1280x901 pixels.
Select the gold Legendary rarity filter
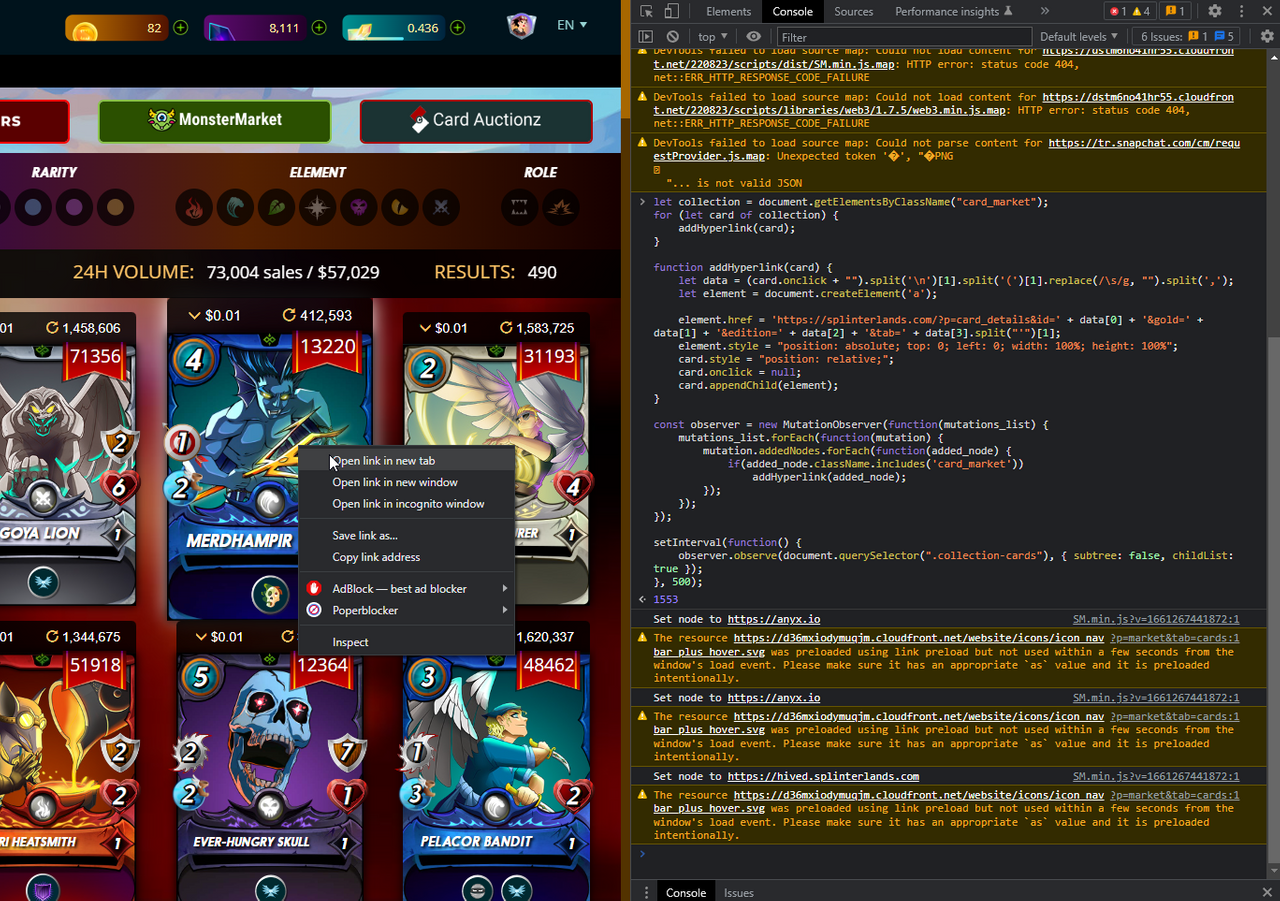[x=115, y=208]
